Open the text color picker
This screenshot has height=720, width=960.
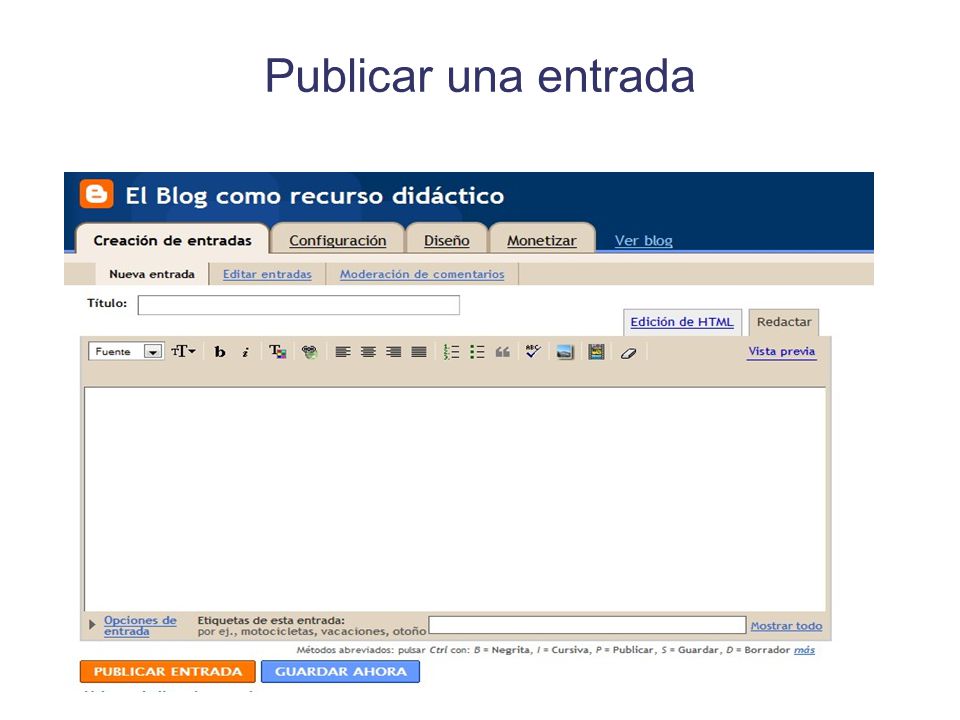point(278,351)
